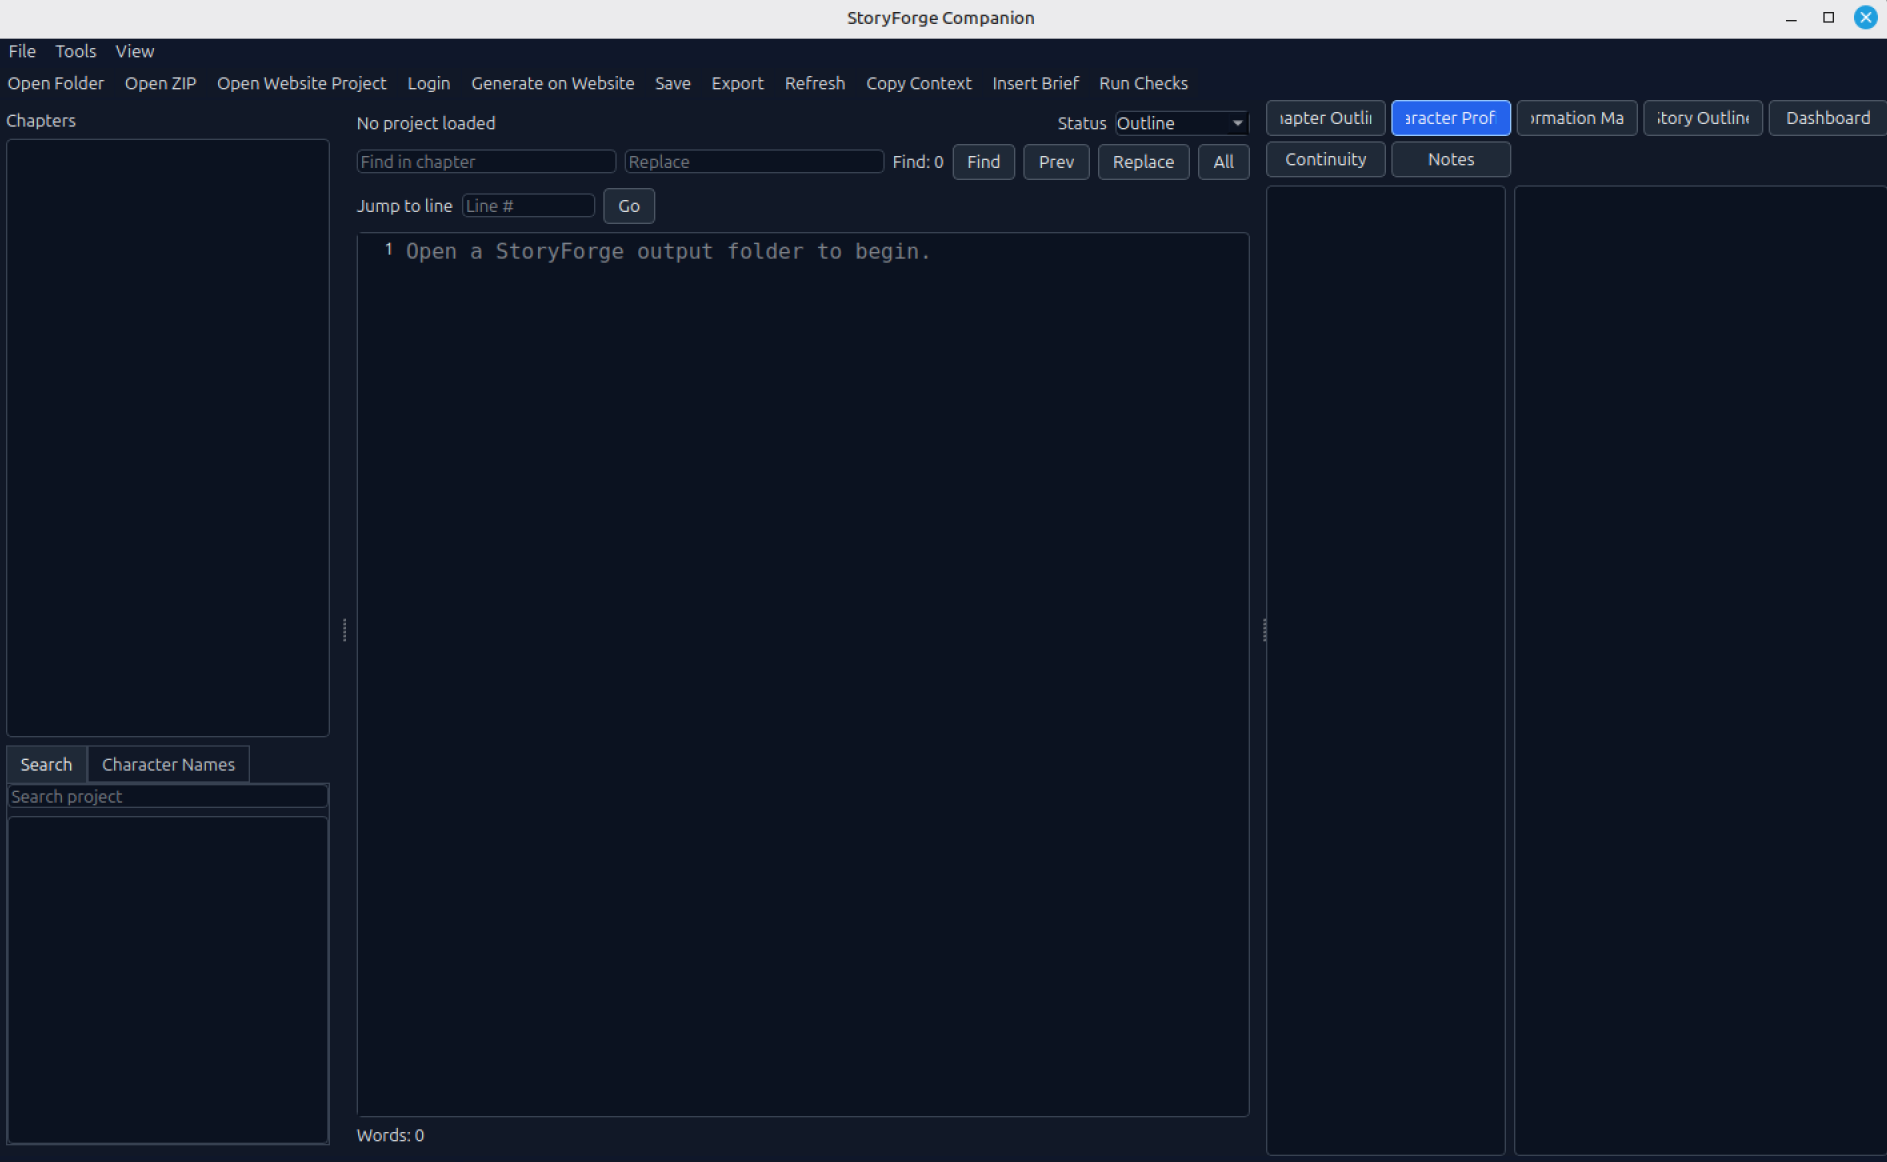This screenshot has width=1887, height=1162.
Task: Switch to the Chapter Outline tab
Action: point(1326,118)
